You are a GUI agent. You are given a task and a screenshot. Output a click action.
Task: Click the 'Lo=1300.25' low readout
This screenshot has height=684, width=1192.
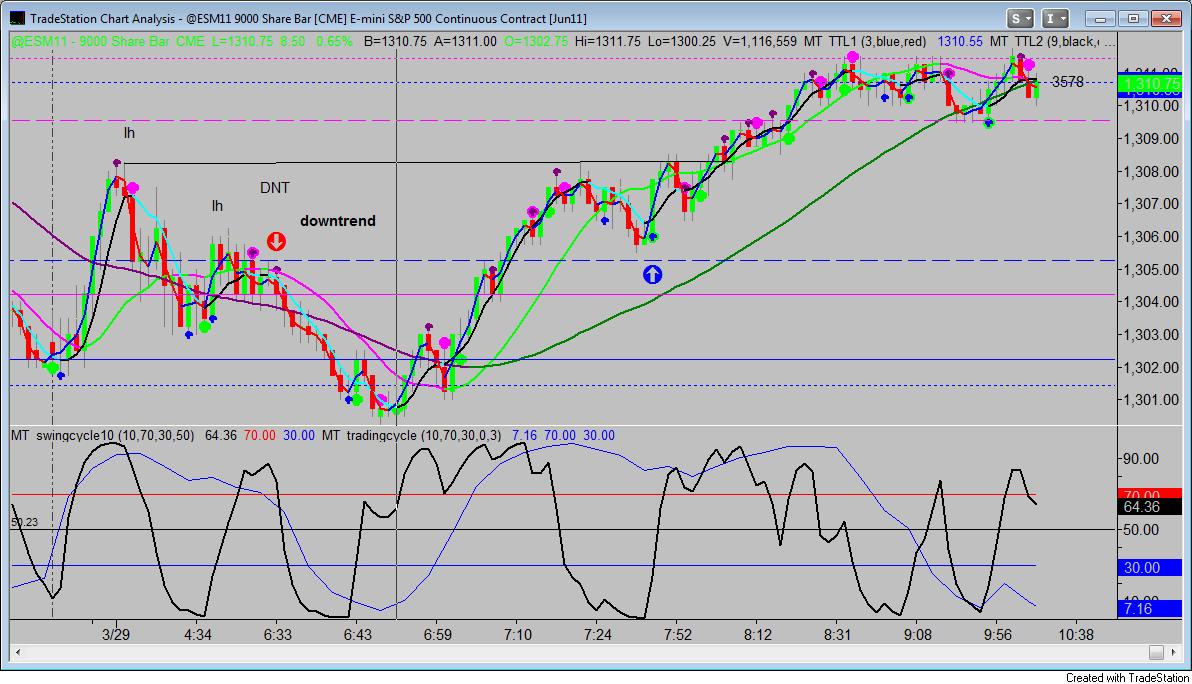click(682, 41)
